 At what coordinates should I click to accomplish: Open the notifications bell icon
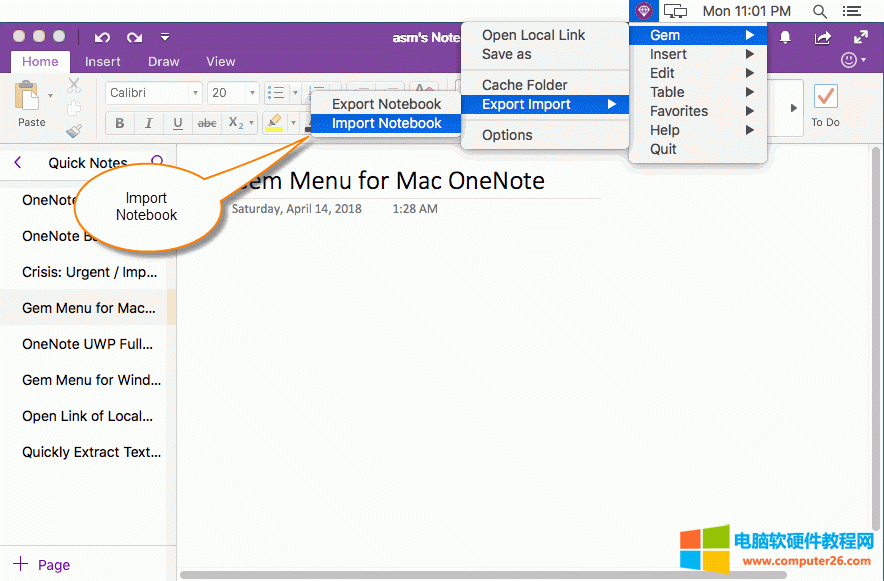coord(785,37)
